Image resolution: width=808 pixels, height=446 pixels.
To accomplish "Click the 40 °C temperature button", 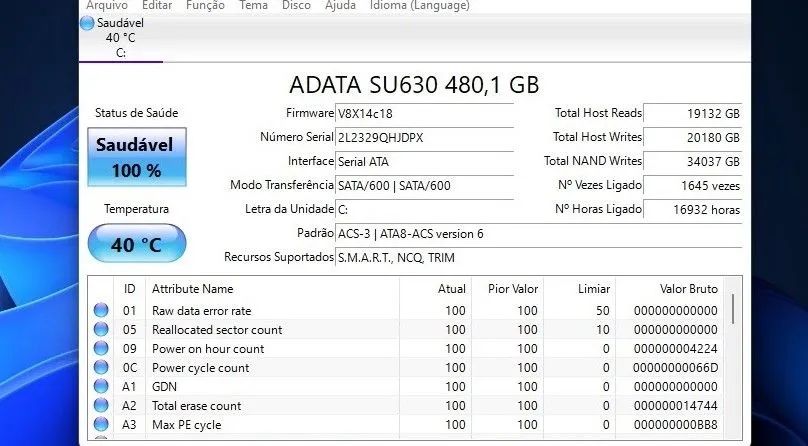I will click(137, 243).
